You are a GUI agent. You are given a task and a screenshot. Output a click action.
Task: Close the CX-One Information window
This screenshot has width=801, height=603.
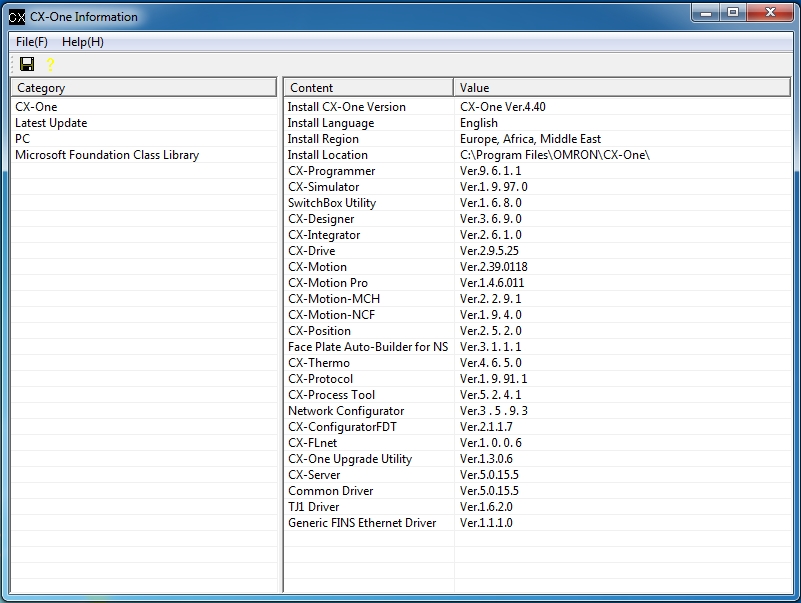770,13
